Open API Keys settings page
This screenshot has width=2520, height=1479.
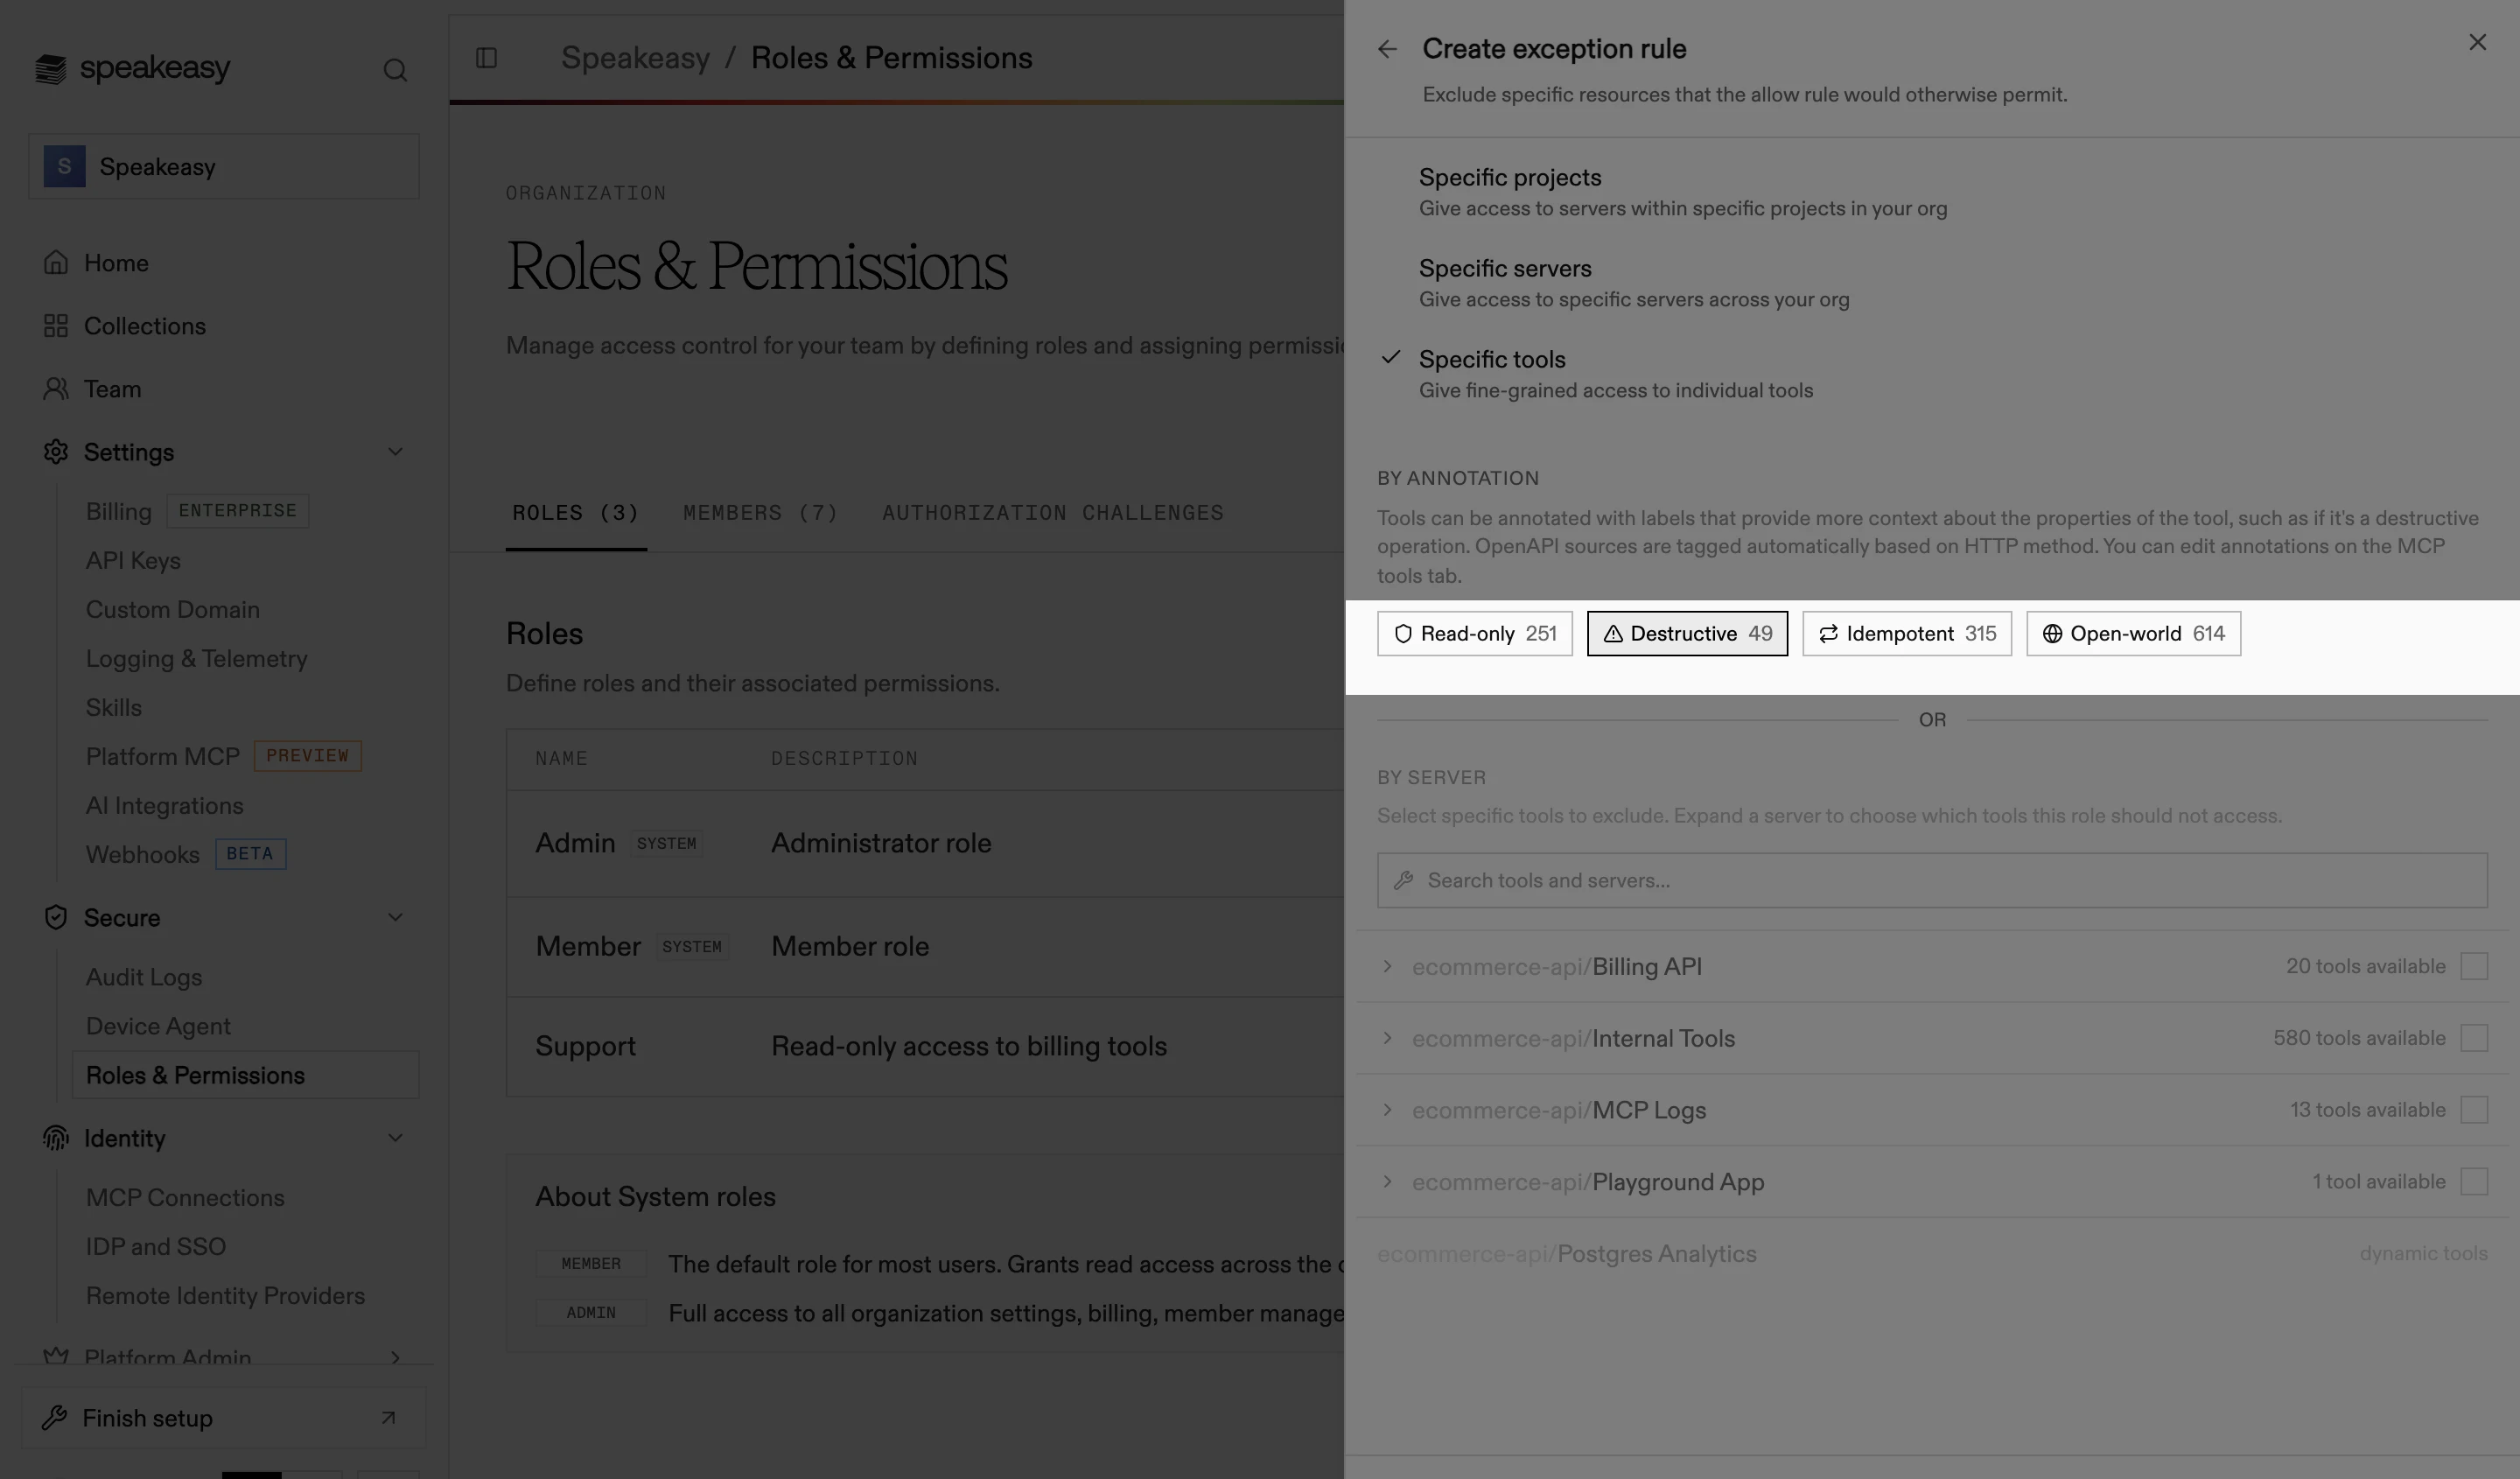[134, 560]
